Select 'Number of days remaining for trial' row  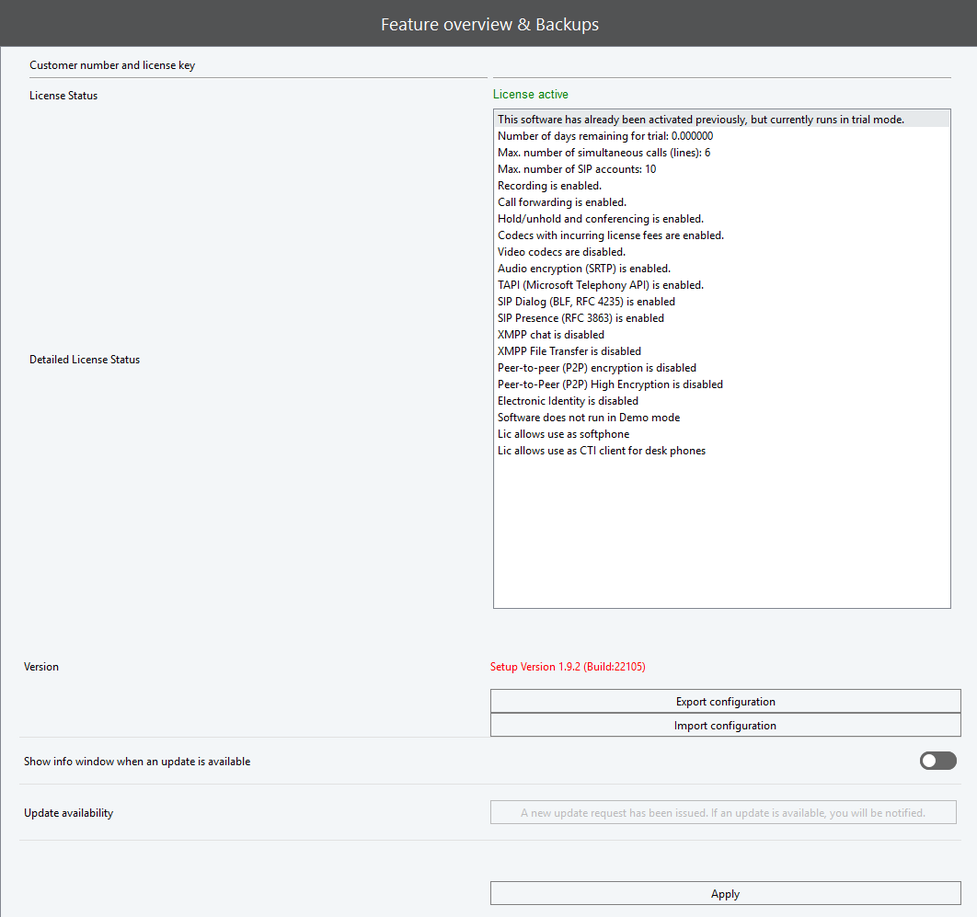pyautogui.click(x=722, y=136)
